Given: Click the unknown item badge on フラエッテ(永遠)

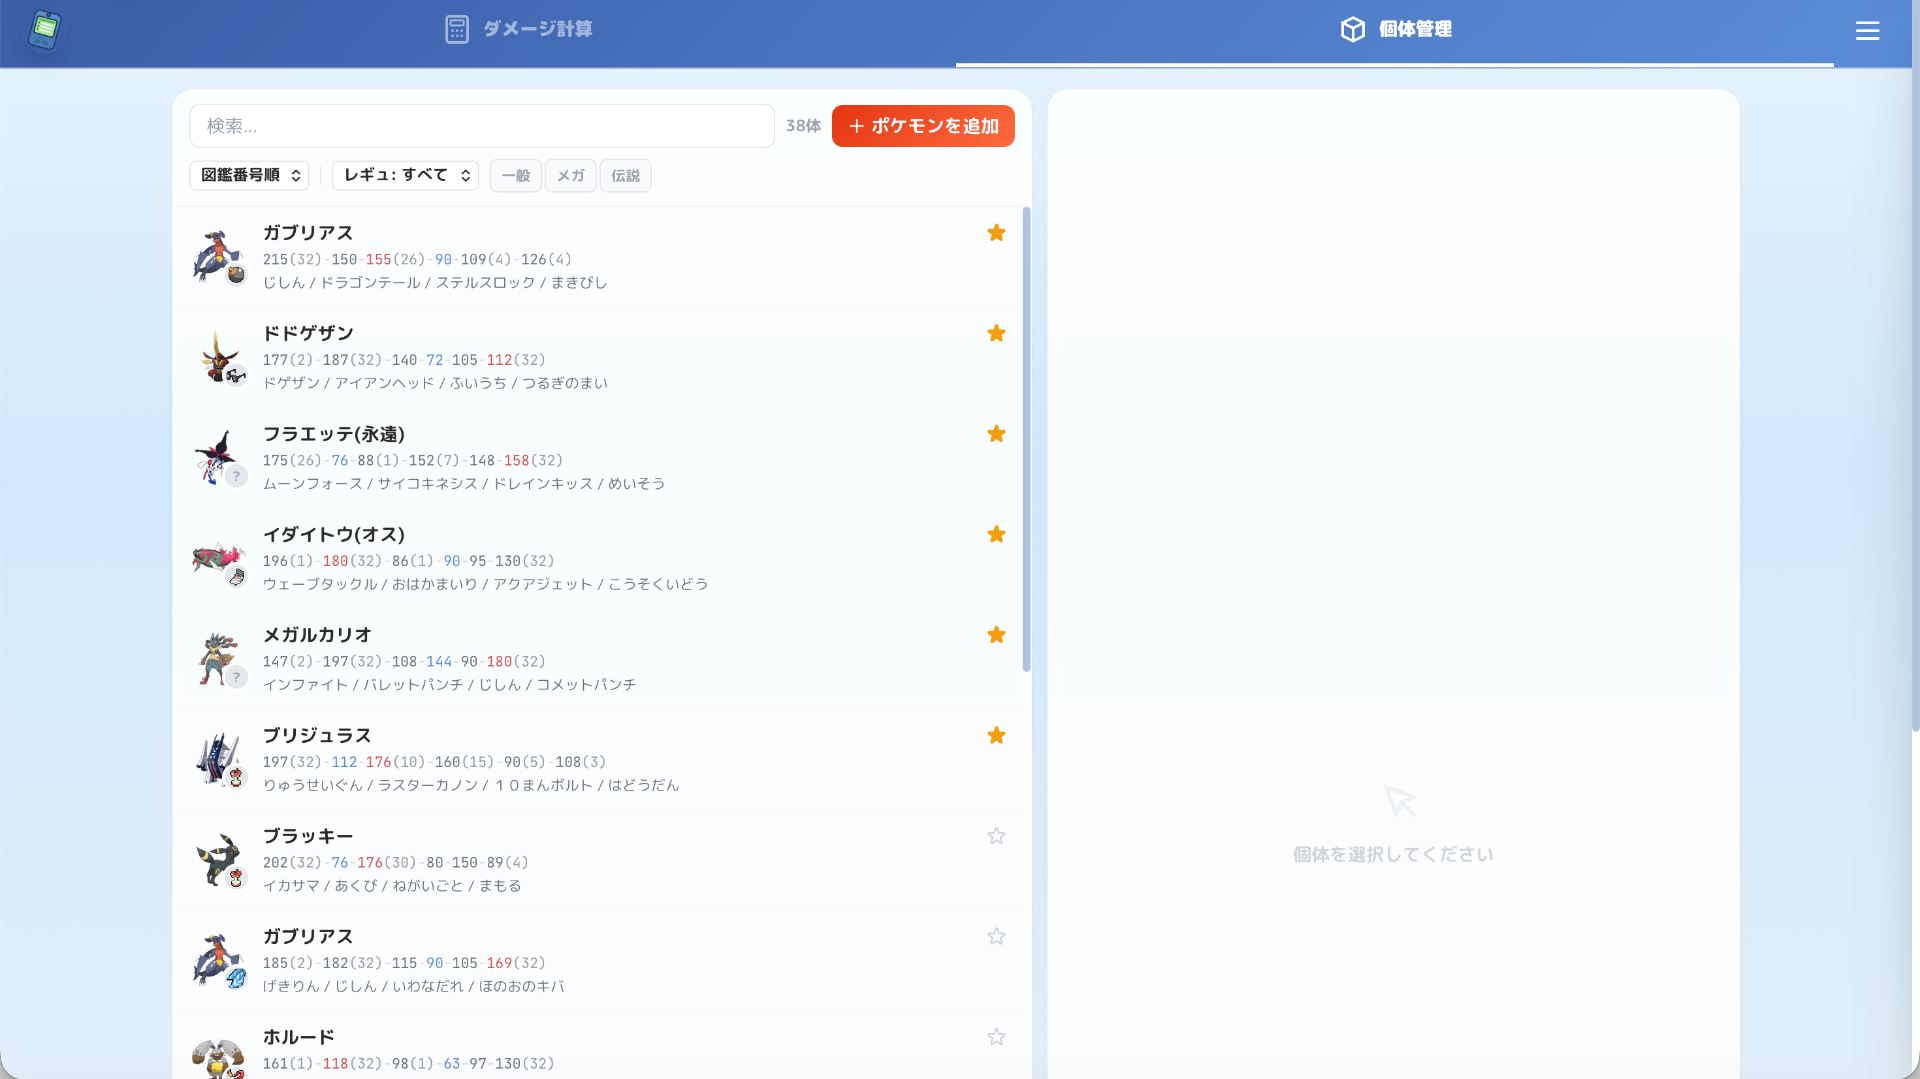Looking at the screenshot, I should tap(236, 476).
